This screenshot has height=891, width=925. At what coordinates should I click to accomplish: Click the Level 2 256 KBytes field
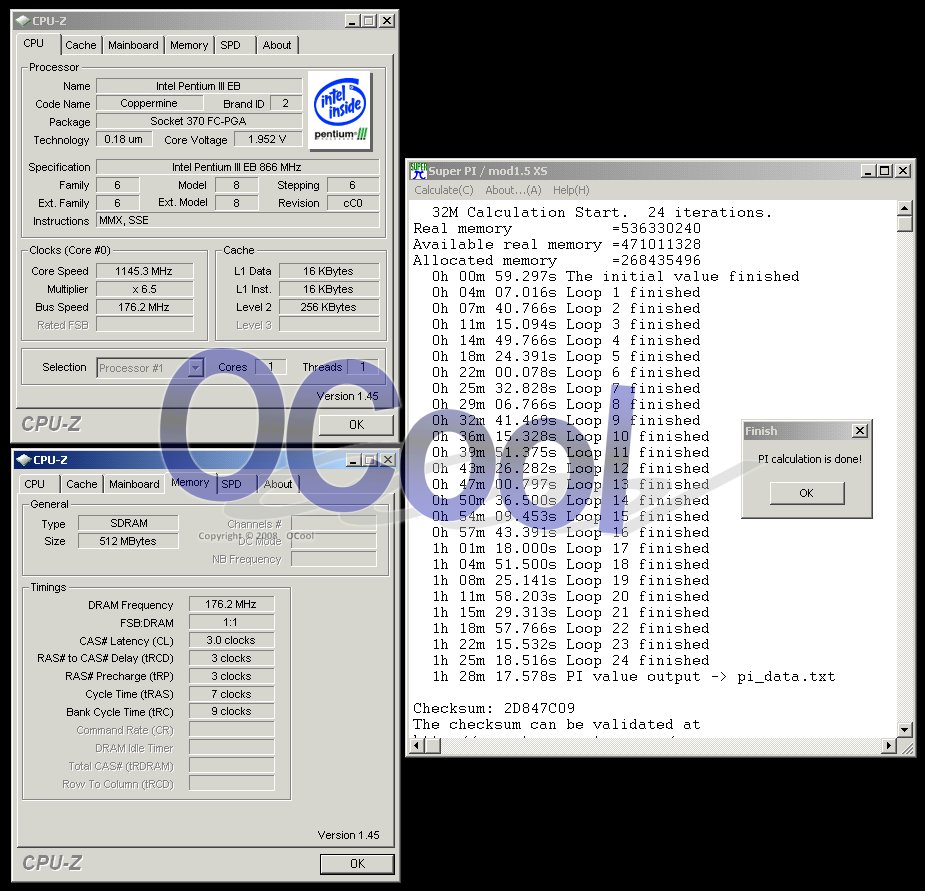click(329, 307)
